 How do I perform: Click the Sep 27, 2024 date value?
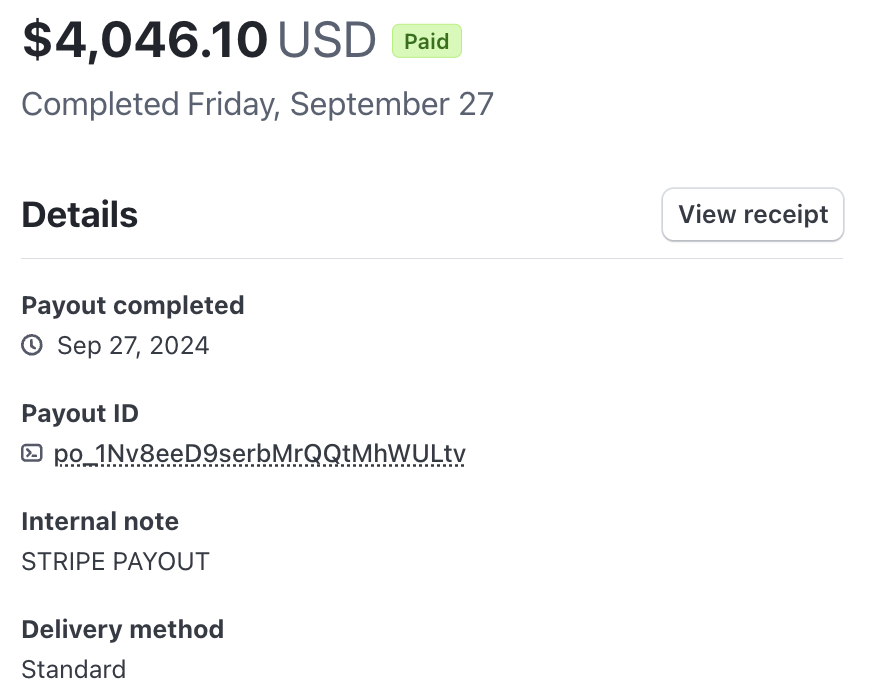click(x=133, y=346)
